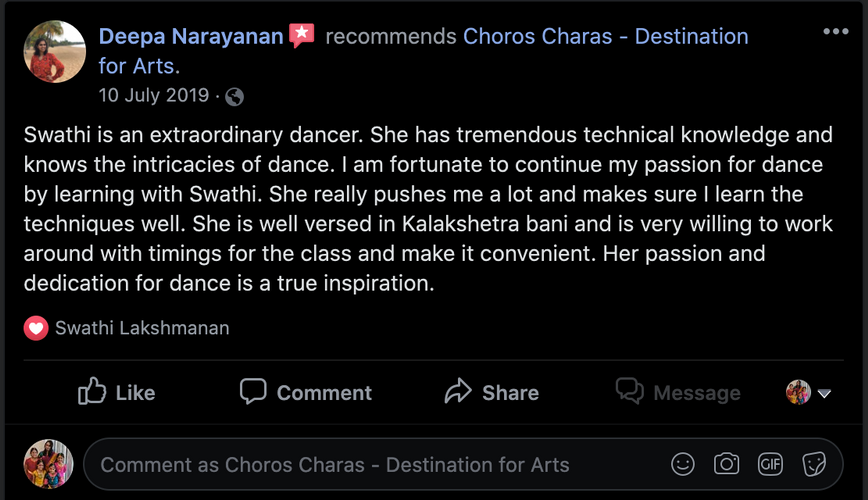Open the commenting identity selector dropdown

[809, 392]
